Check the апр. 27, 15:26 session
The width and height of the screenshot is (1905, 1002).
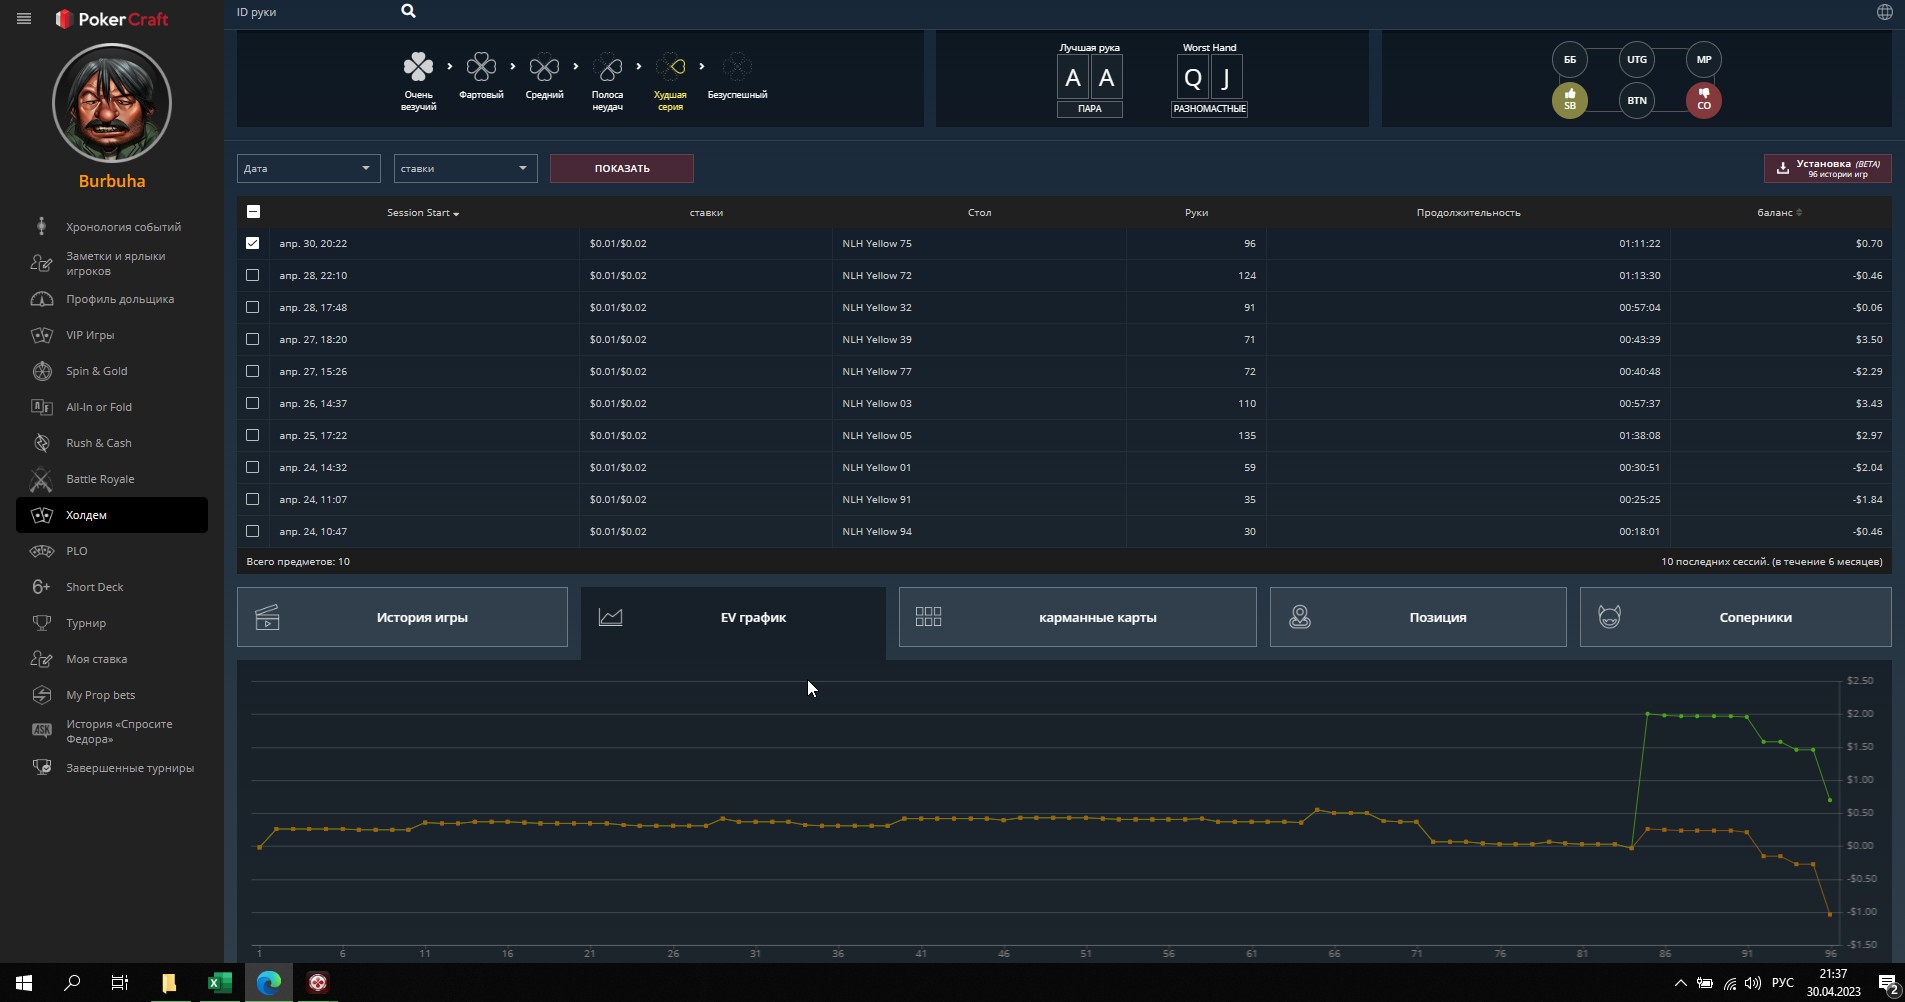coord(252,371)
